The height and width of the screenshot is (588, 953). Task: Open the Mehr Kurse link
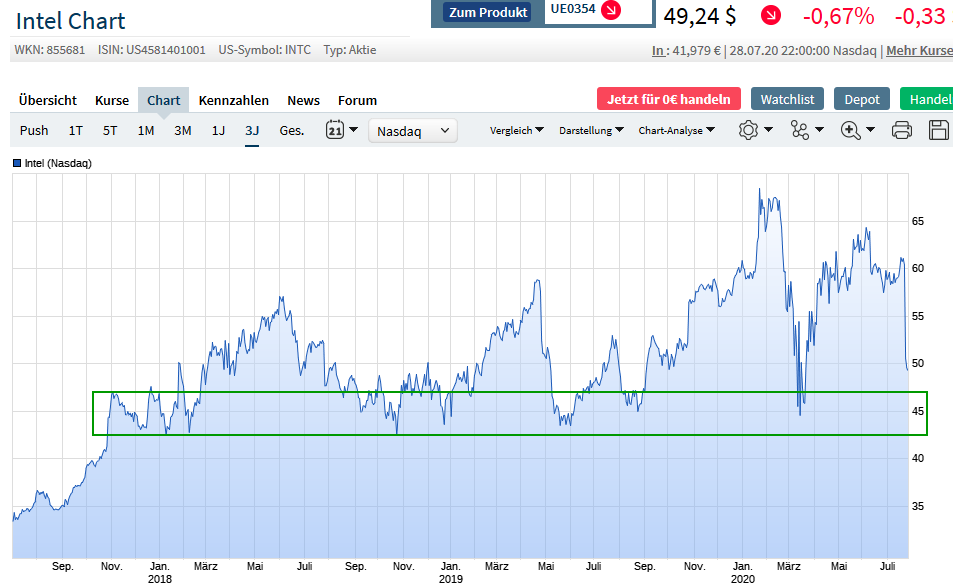[x=919, y=50]
